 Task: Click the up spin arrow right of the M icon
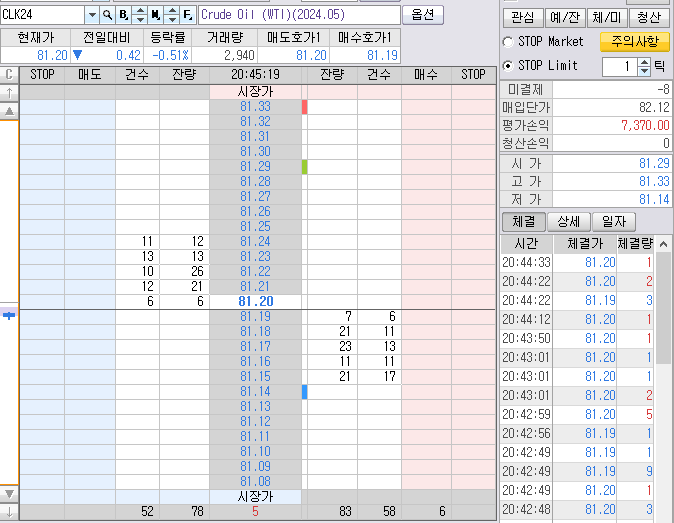click(172, 11)
